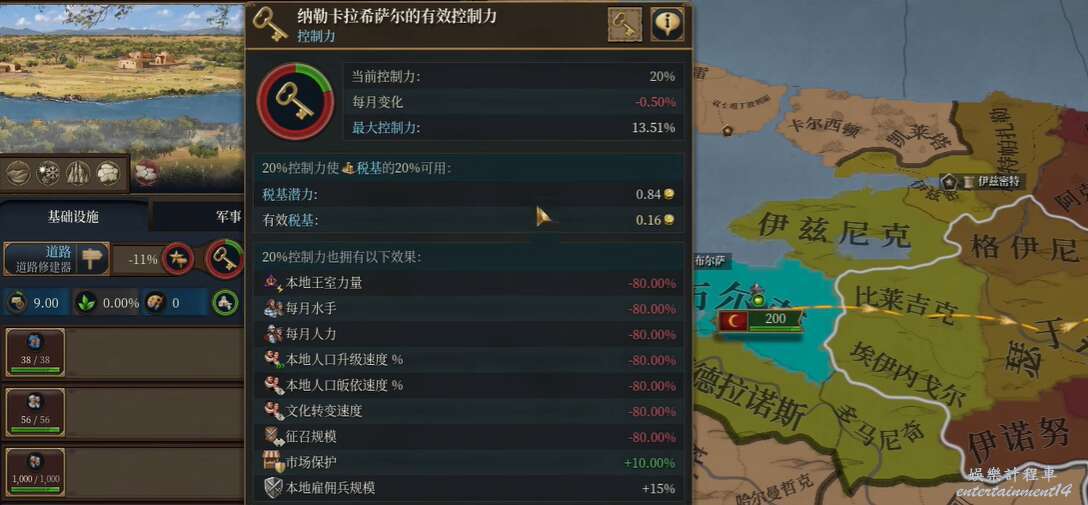Click the forest vegetation icon
Image resolution: width=1088 pixels, height=505 pixels.
click(x=78, y=173)
